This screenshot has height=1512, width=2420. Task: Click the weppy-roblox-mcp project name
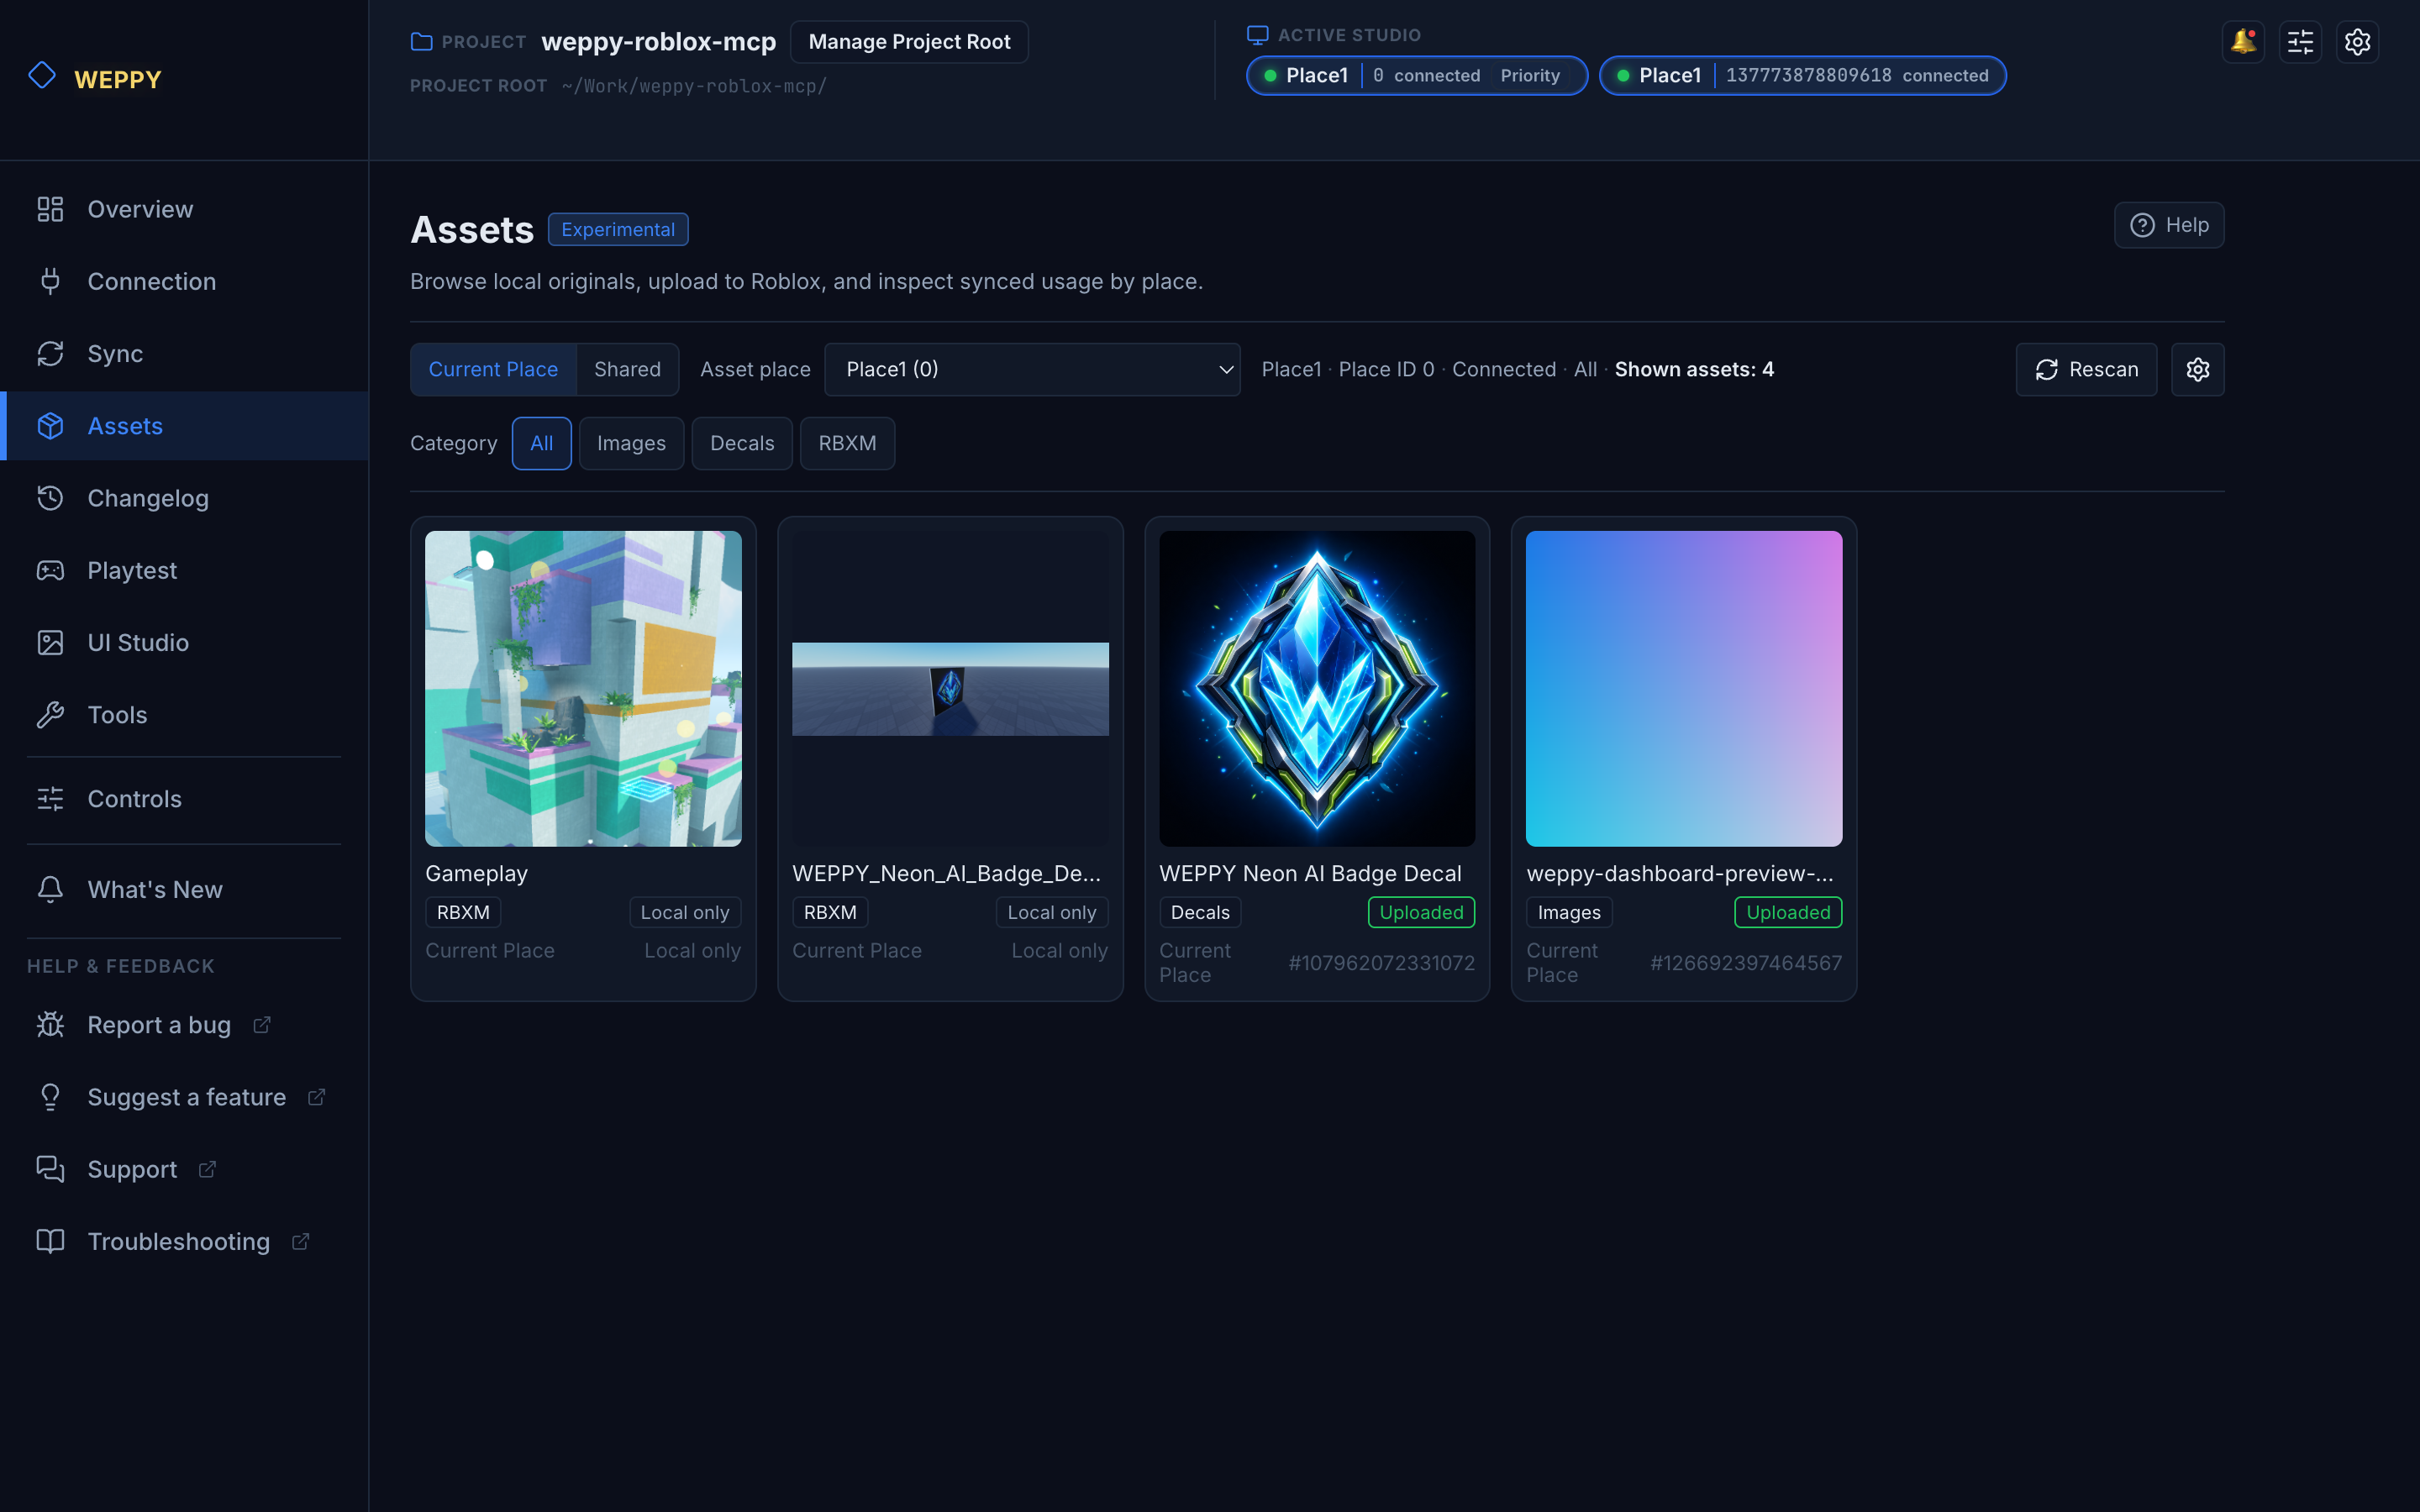click(x=658, y=42)
